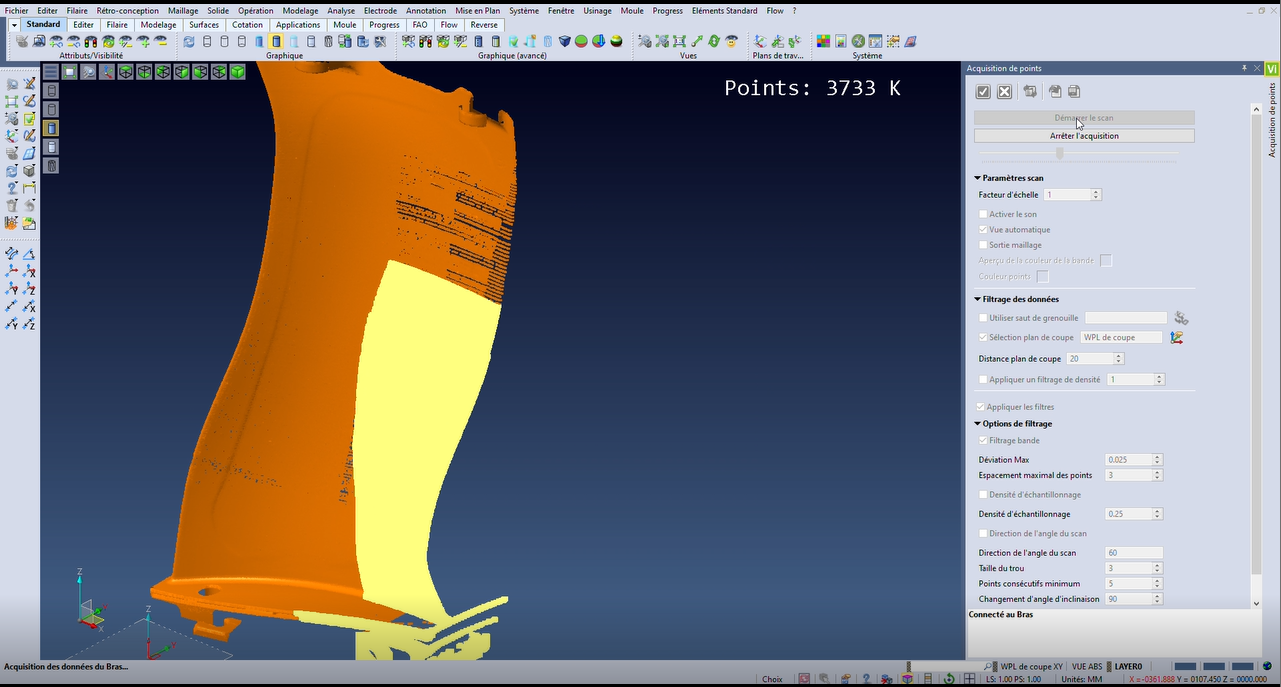
Task: Click the slider handle below the acquisition buttons
Action: tap(1060, 154)
